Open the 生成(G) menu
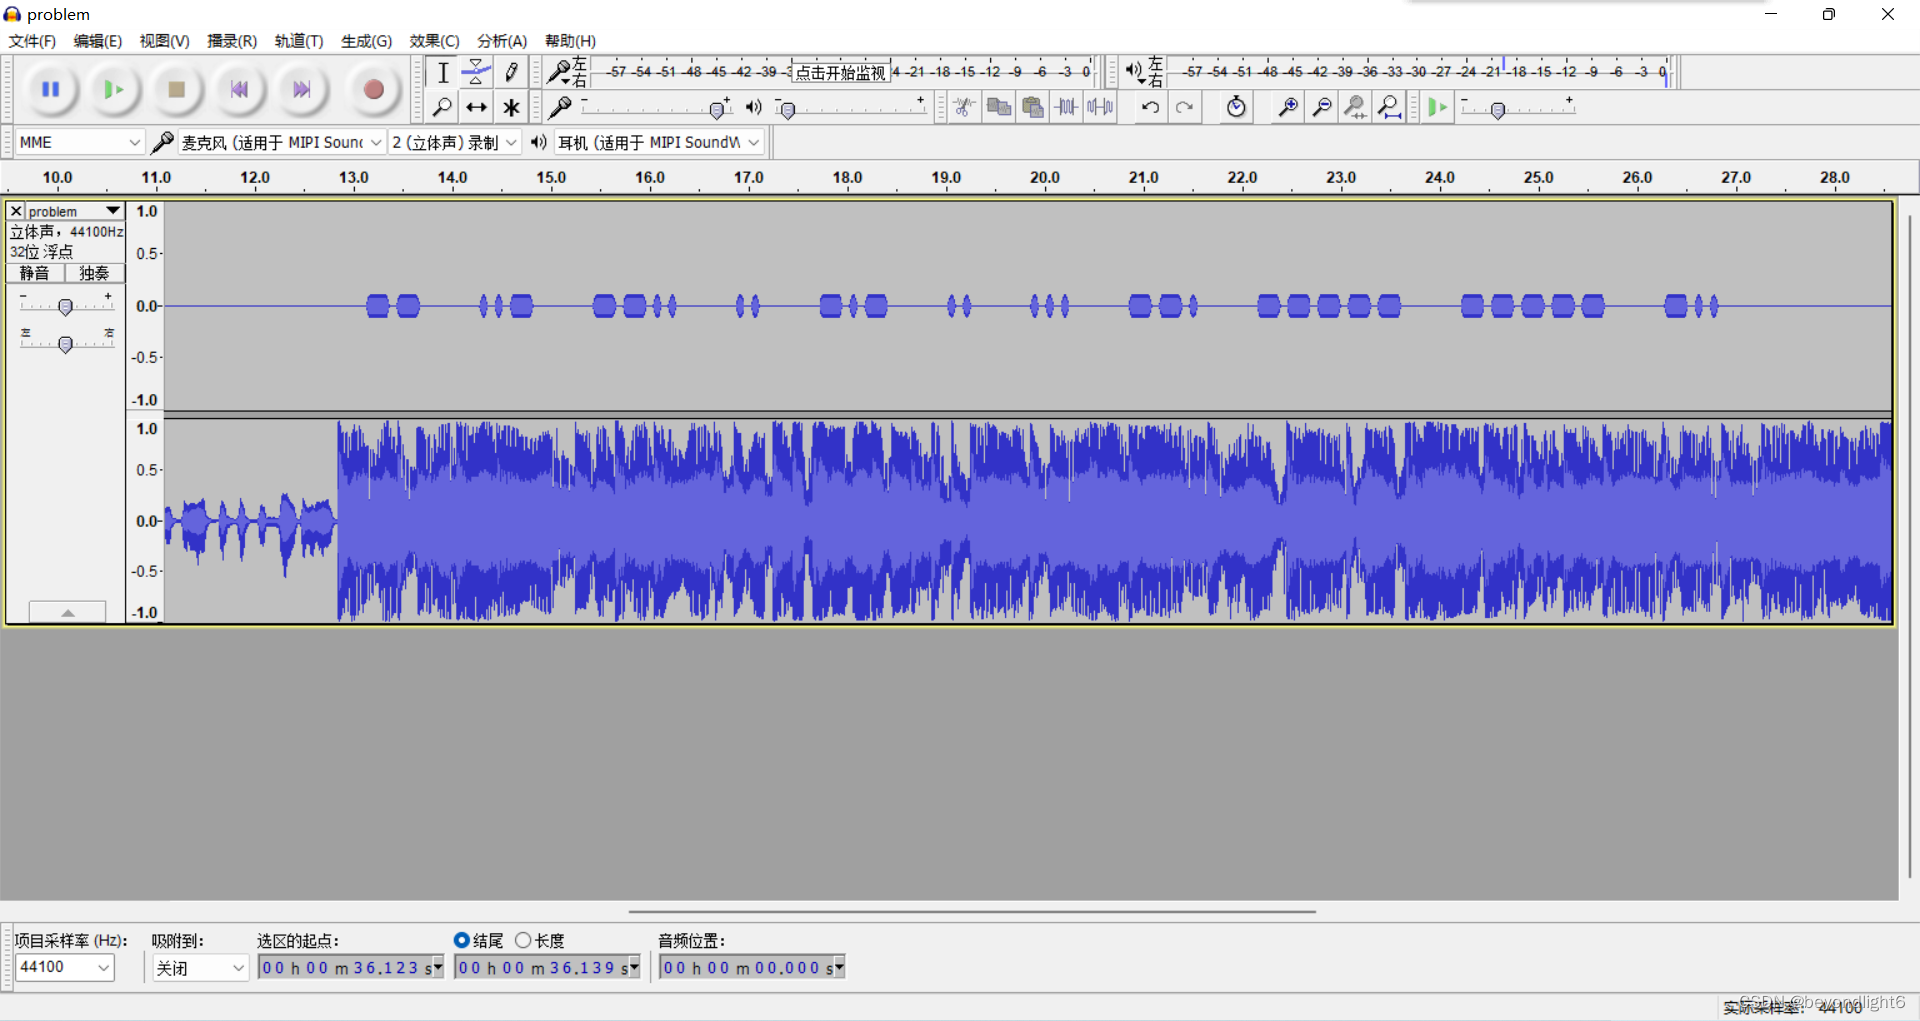The width and height of the screenshot is (1920, 1021). [x=366, y=41]
